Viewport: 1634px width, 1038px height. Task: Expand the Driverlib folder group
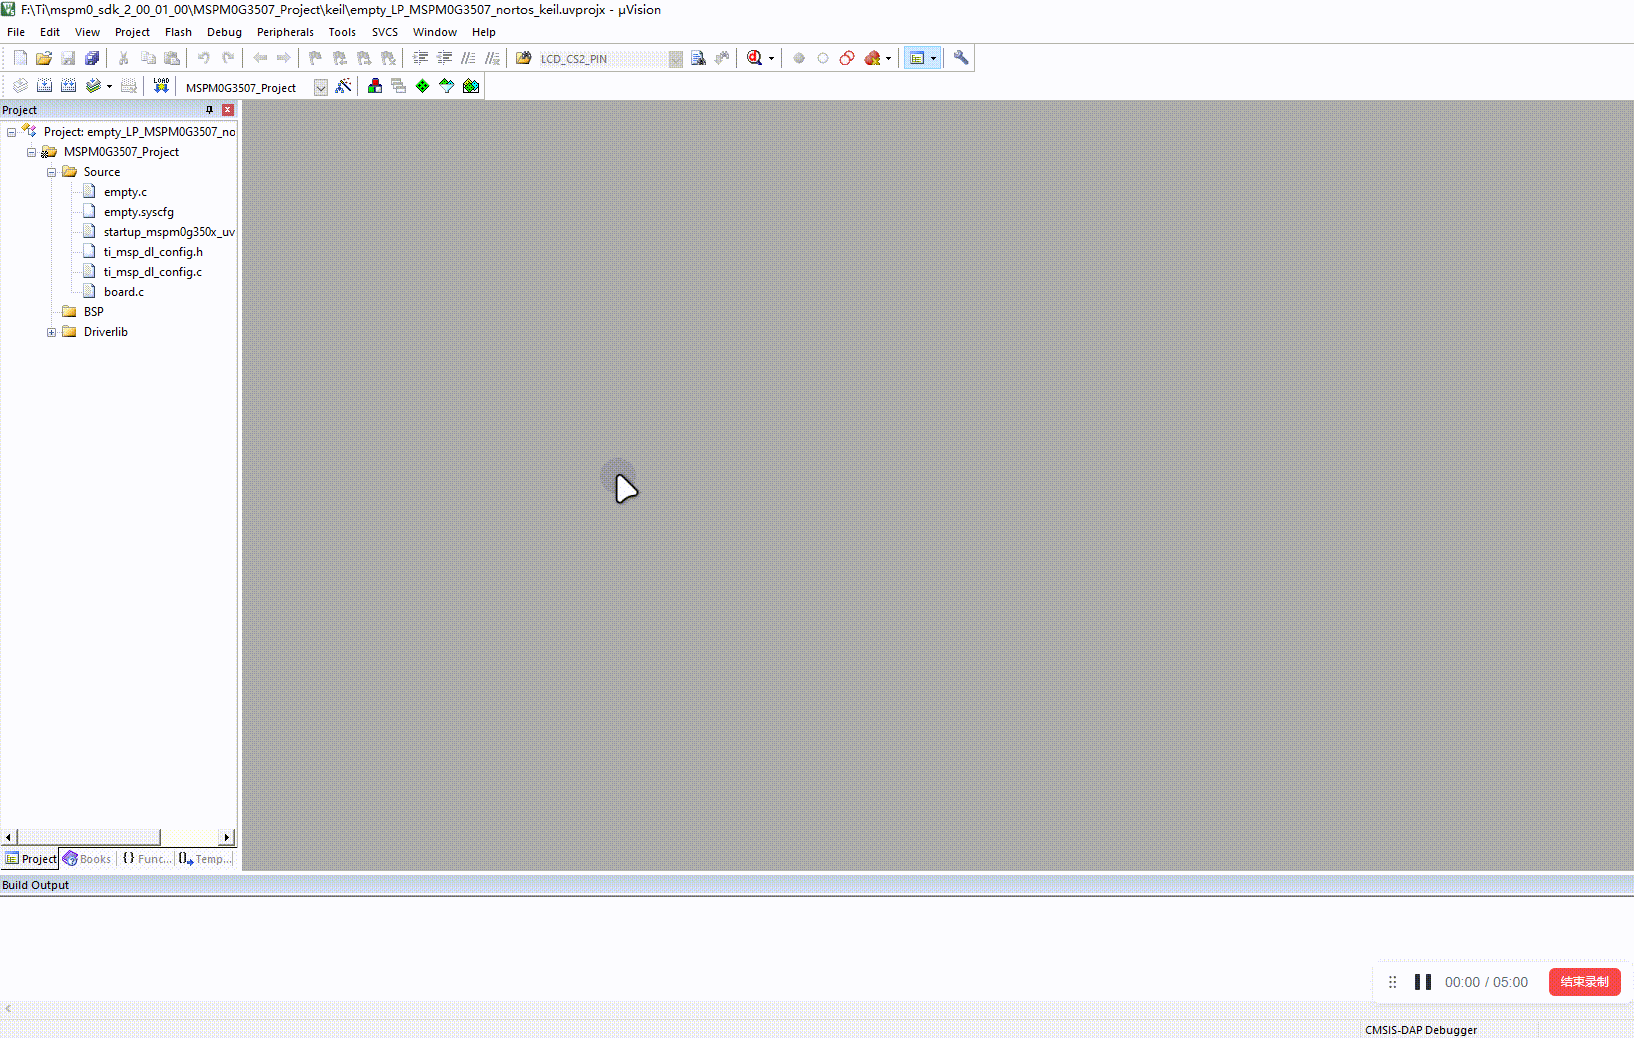[x=51, y=332]
